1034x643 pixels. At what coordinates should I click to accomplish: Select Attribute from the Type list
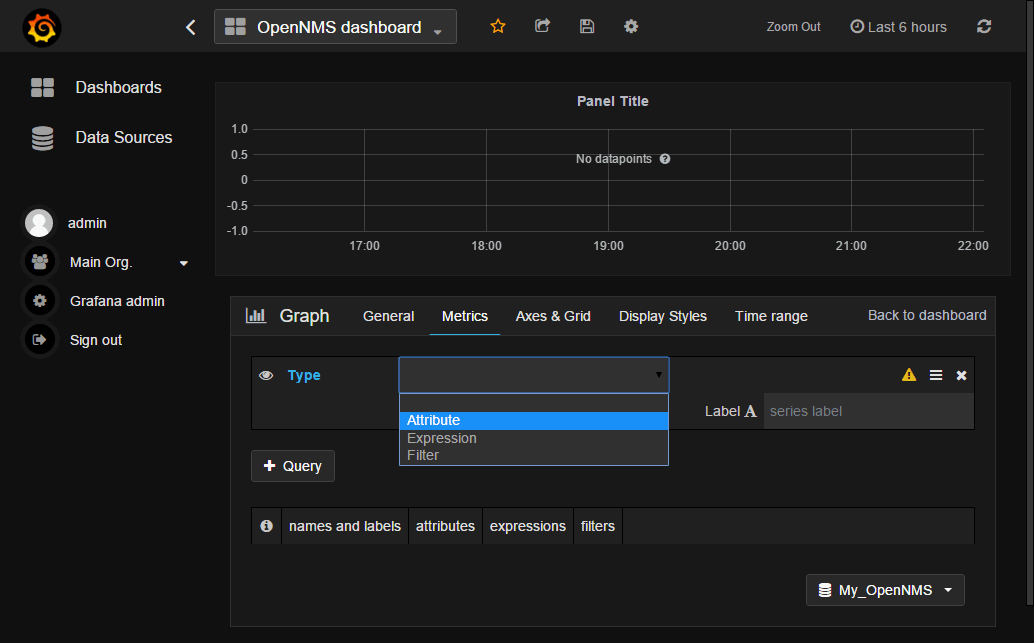[x=533, y=420]
